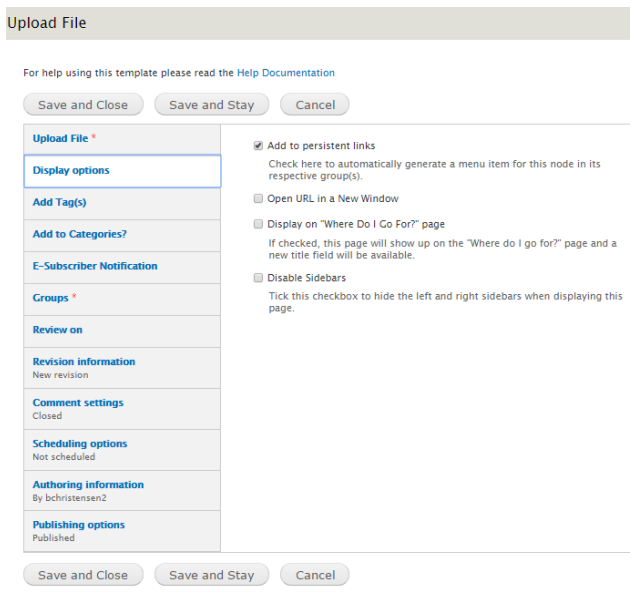
Task: Click the "Not scheduled" summary text
Action: 64,457
